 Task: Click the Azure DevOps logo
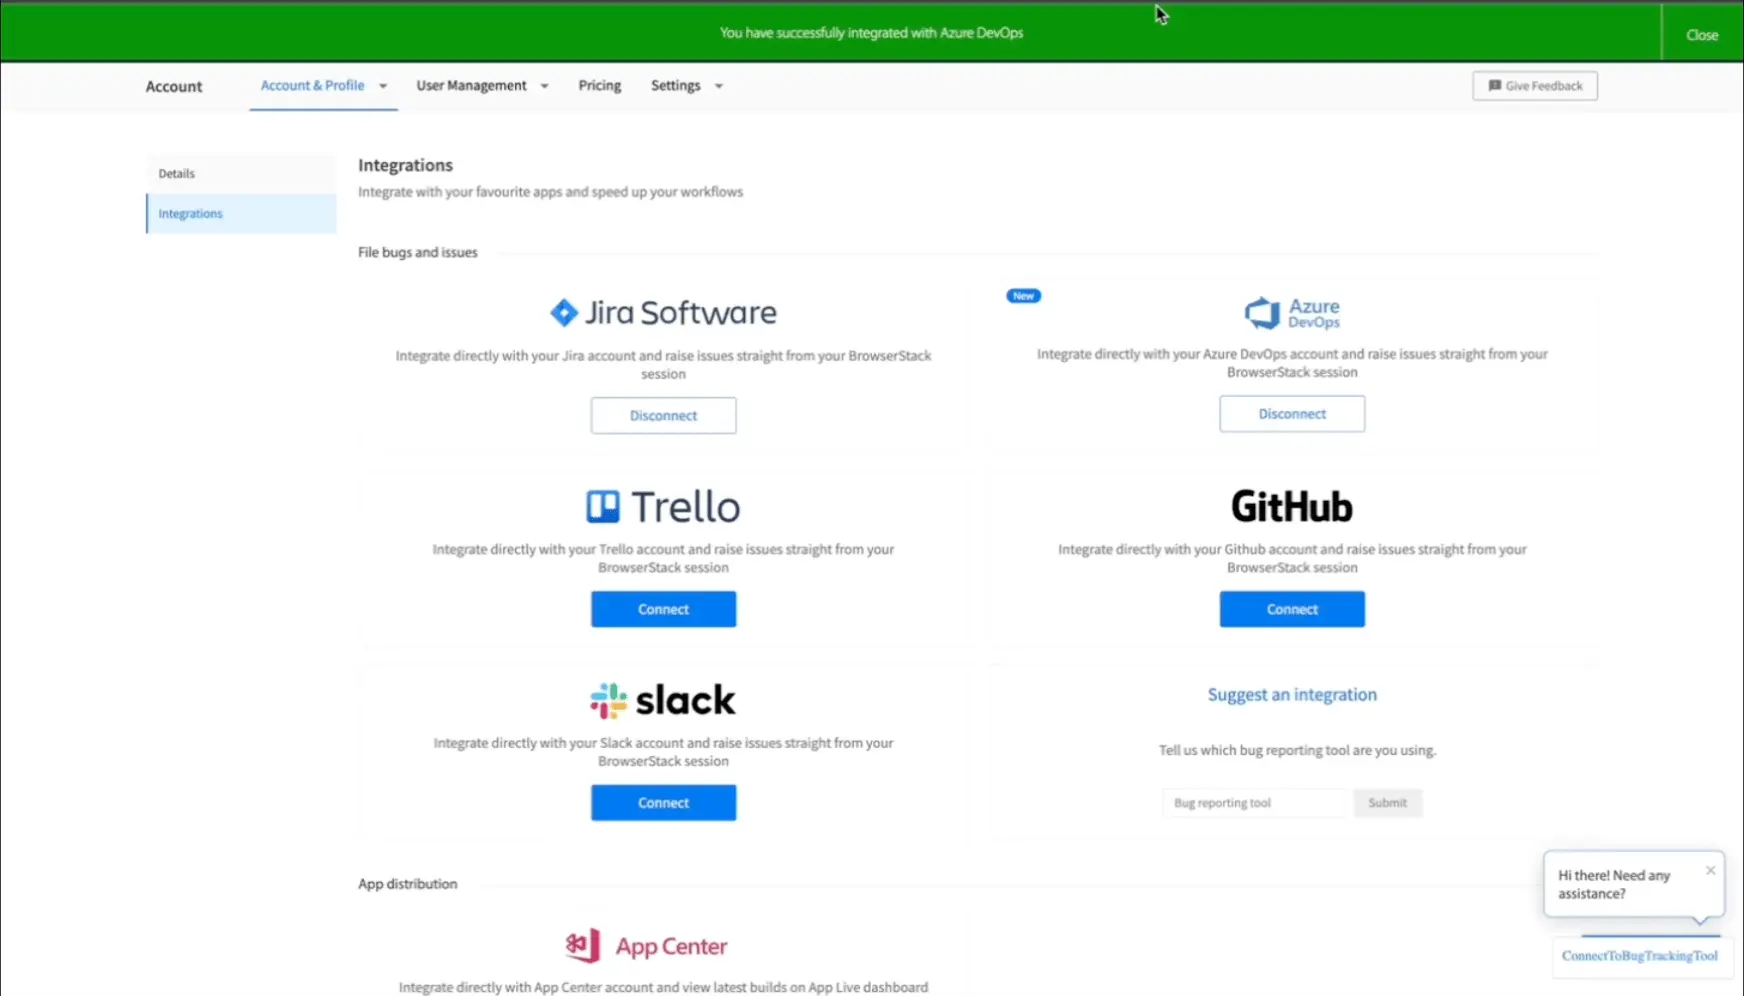1291,313
